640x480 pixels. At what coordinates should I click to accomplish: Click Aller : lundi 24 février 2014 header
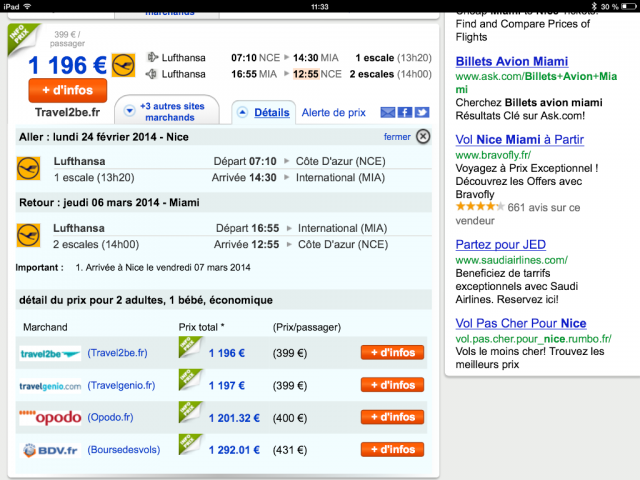coord(104,137)
